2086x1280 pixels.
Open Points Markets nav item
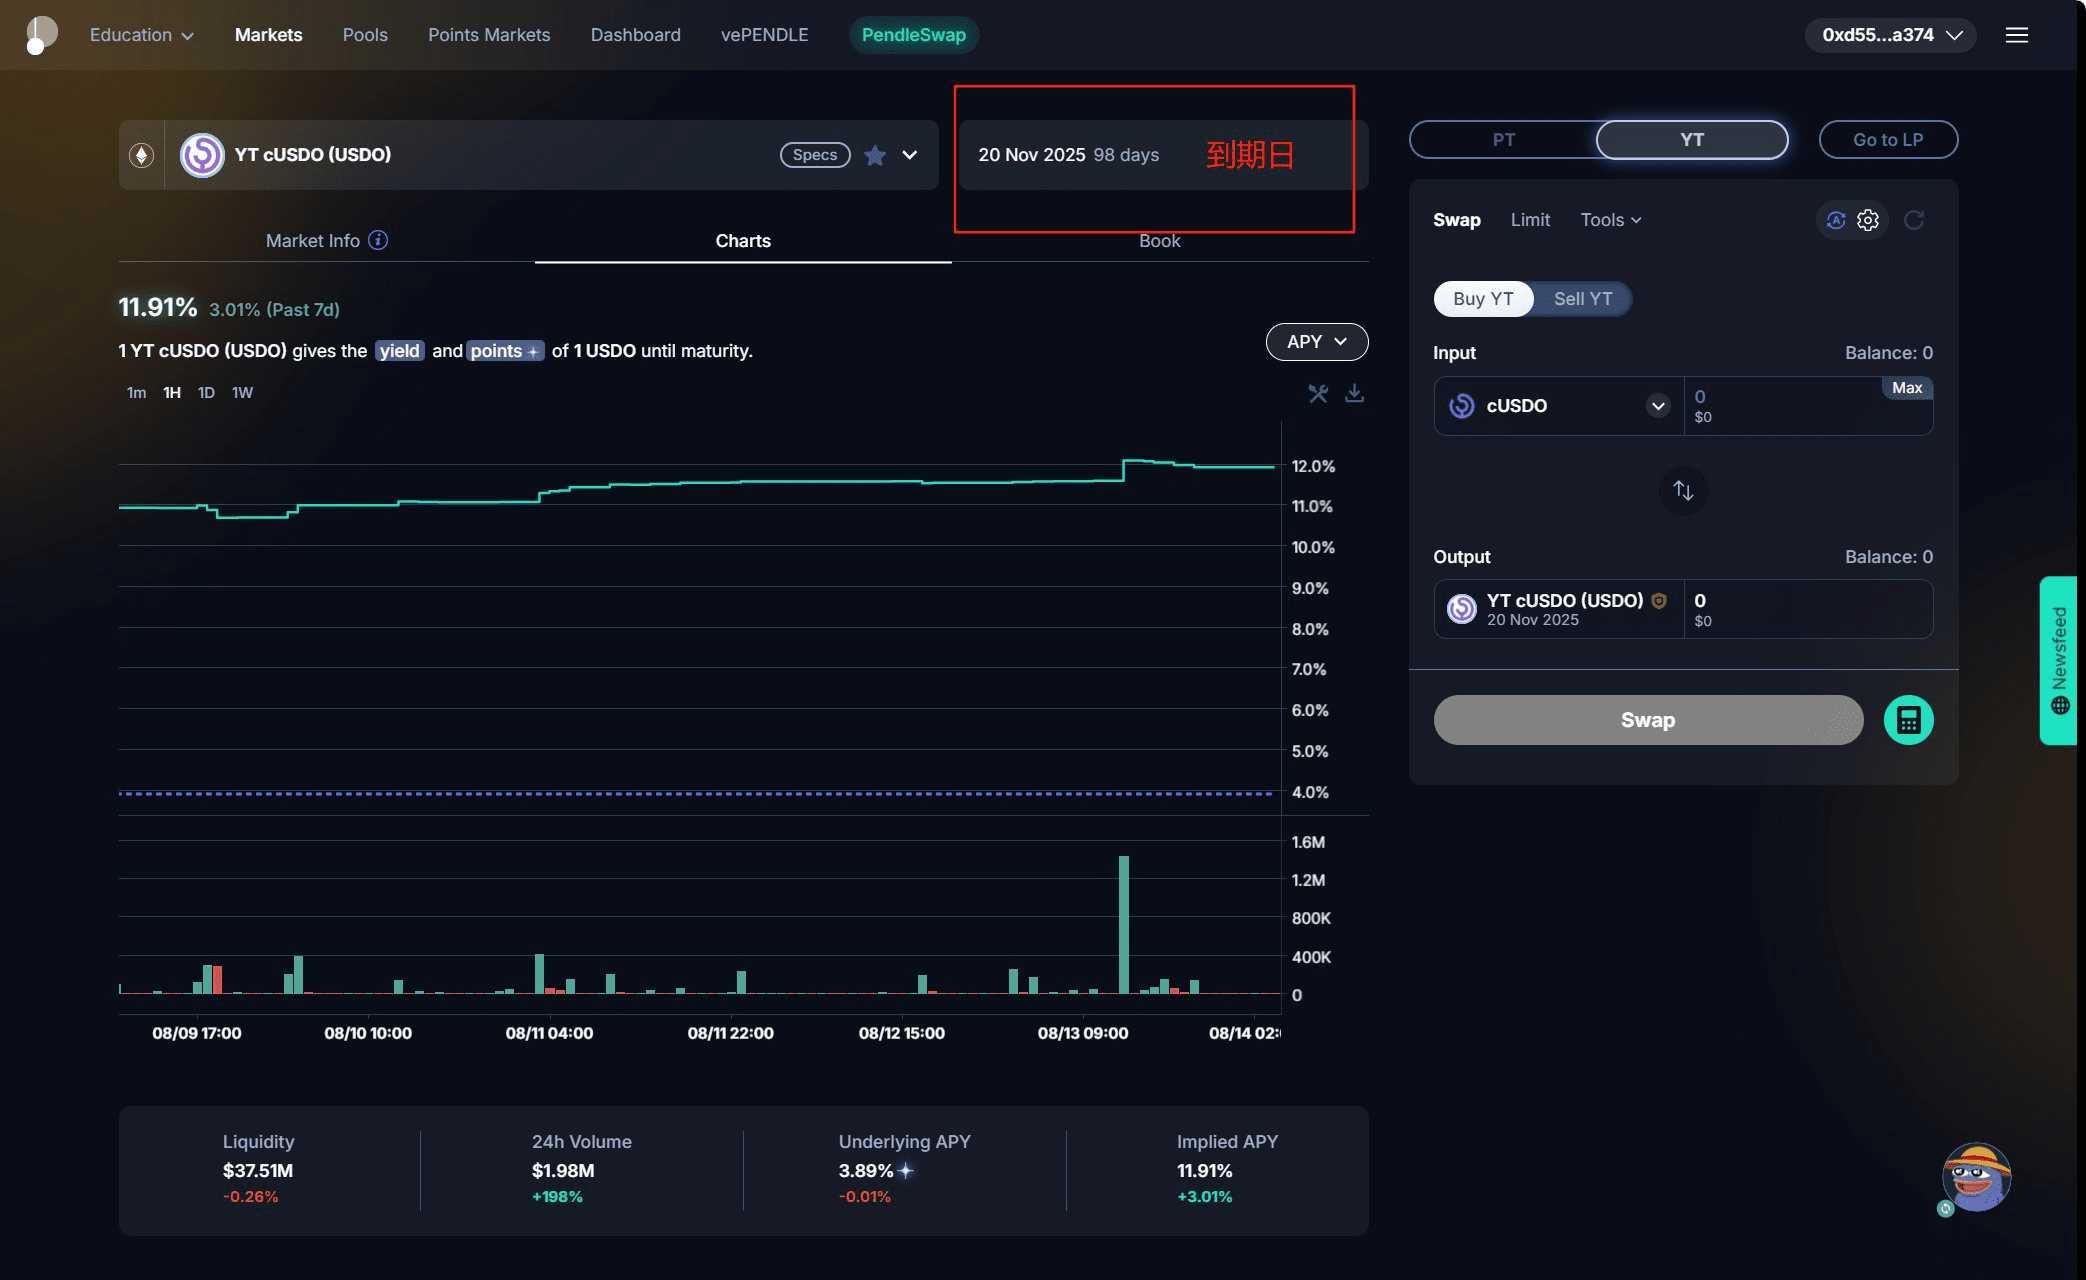[489, 35]
